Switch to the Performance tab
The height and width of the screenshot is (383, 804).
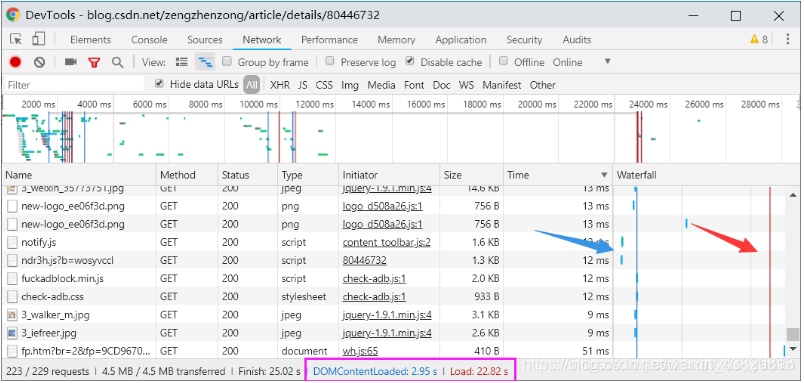pyautogui.click(x=329, y=39)
